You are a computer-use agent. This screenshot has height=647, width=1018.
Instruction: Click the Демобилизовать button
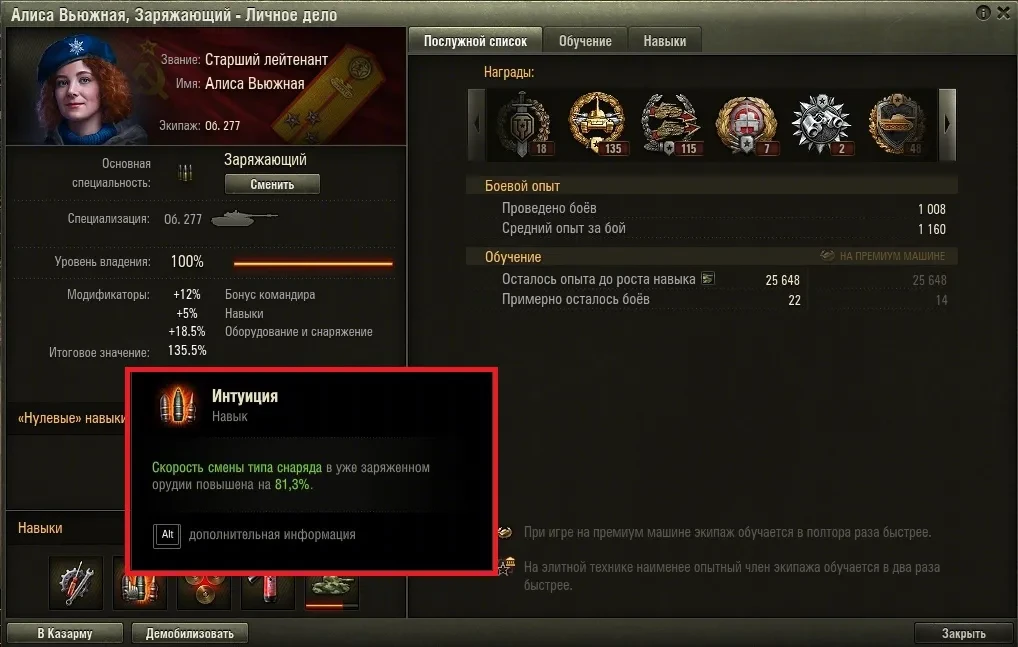(190, 633)
